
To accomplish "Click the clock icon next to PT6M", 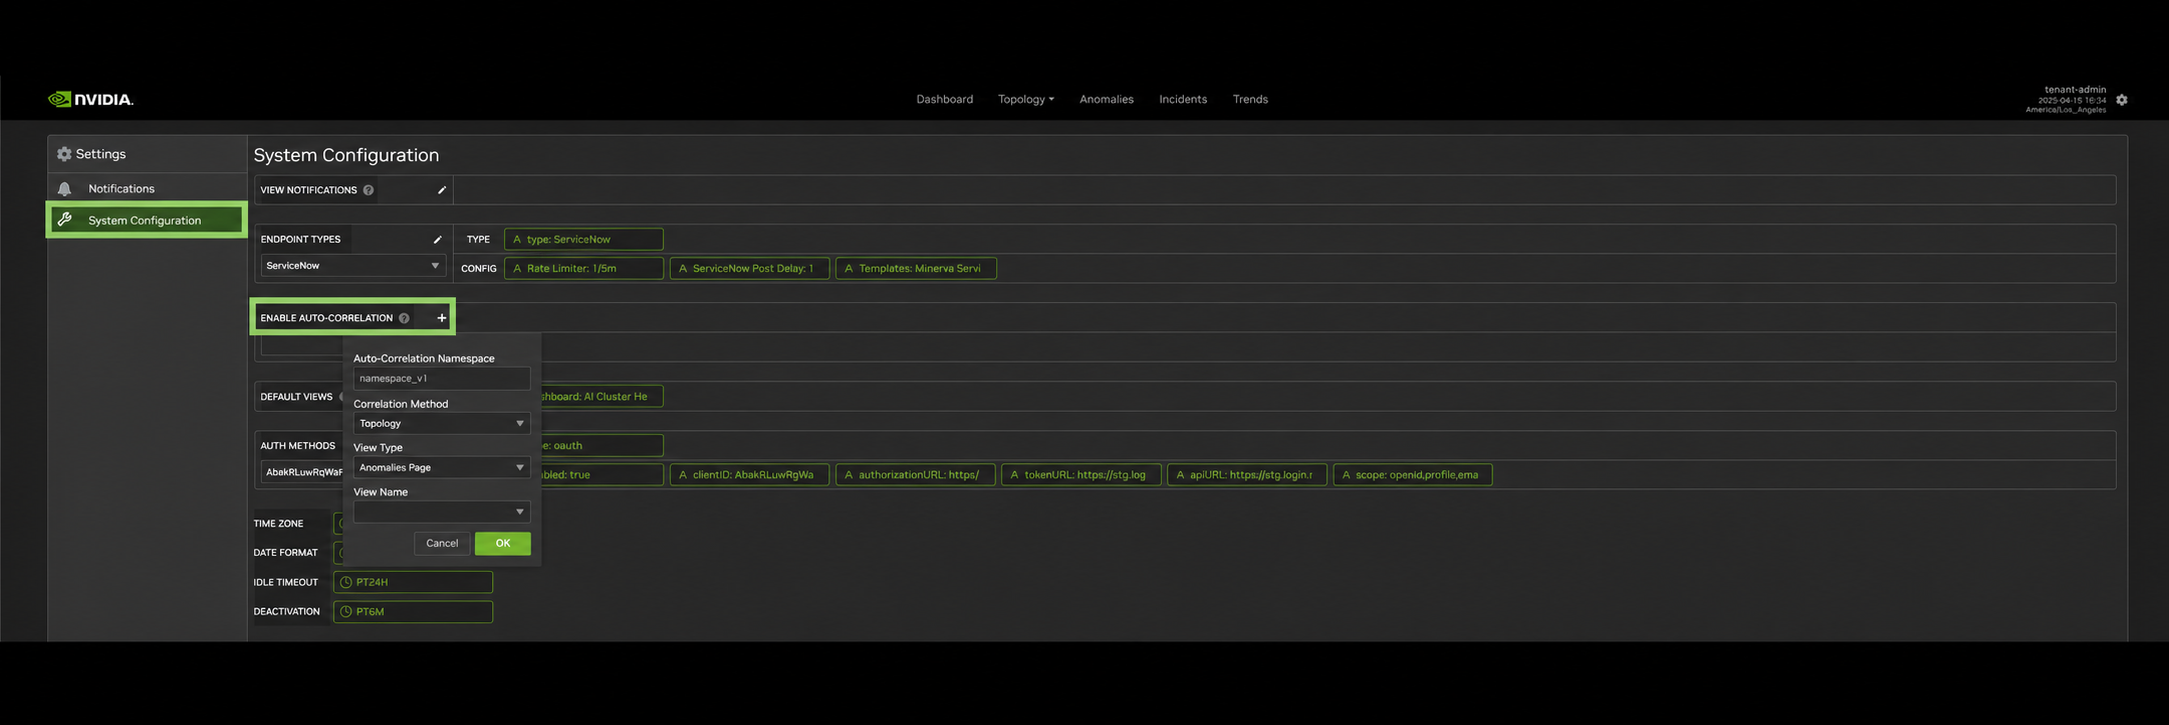I will (x=346, y=612).
